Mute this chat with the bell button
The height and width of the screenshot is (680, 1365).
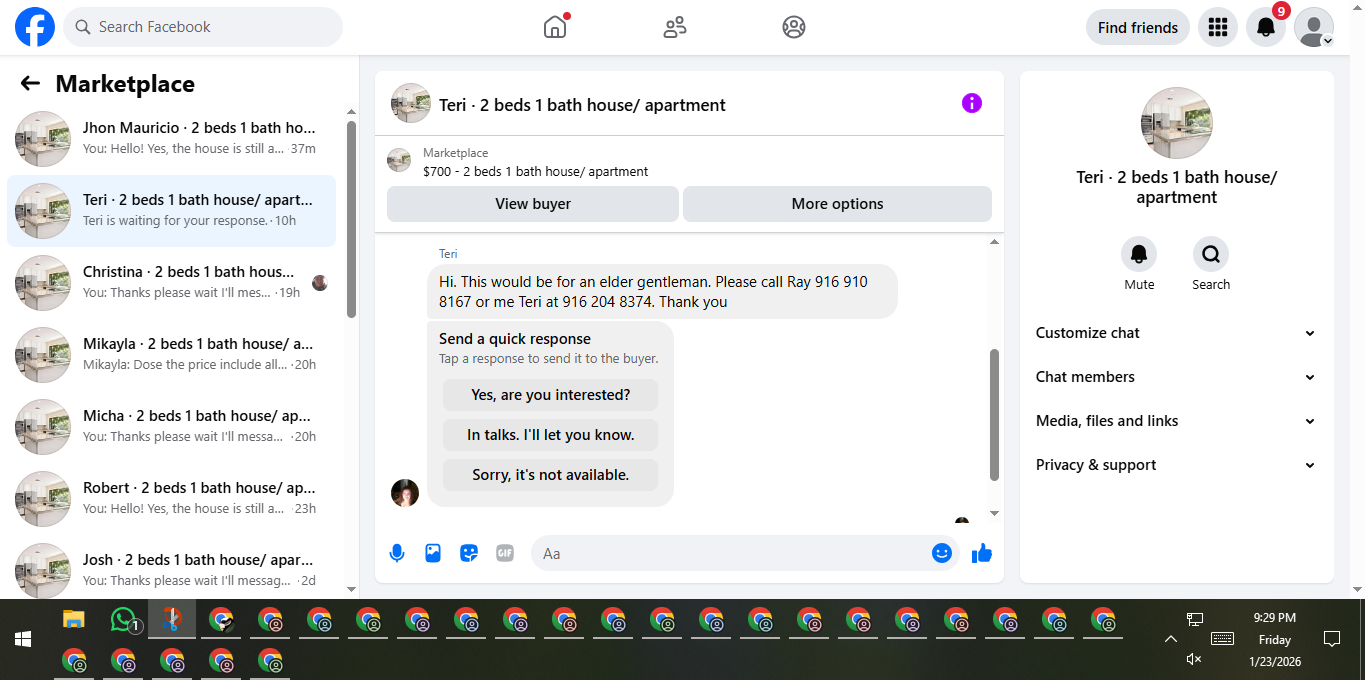point(1139,254)
